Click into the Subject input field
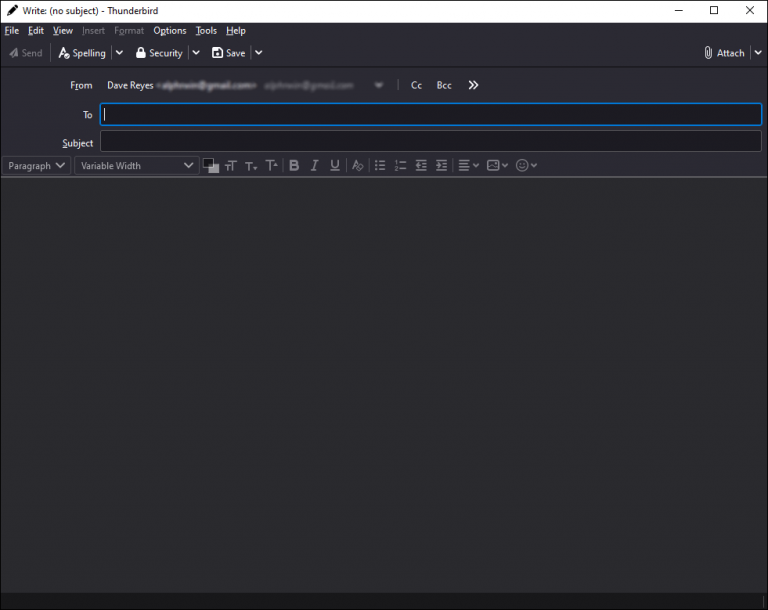 (430, 142)
